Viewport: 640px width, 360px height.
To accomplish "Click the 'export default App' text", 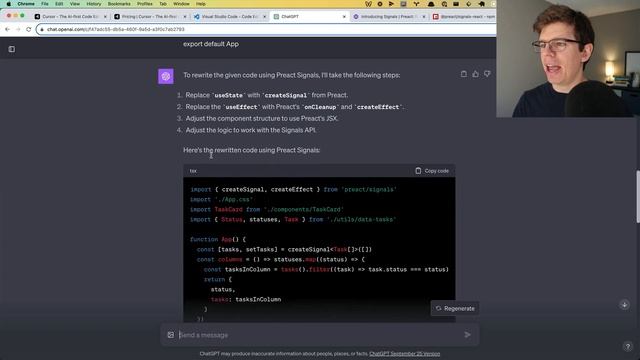I will pyautogui.click(x=211, y=44).
